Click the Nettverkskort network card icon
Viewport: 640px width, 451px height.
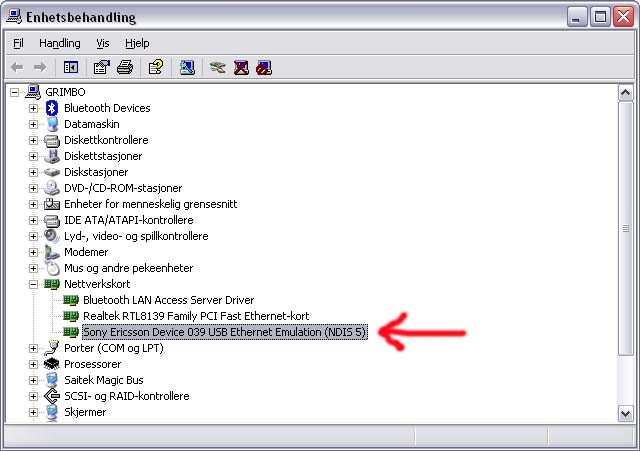[x=52, y=284]
